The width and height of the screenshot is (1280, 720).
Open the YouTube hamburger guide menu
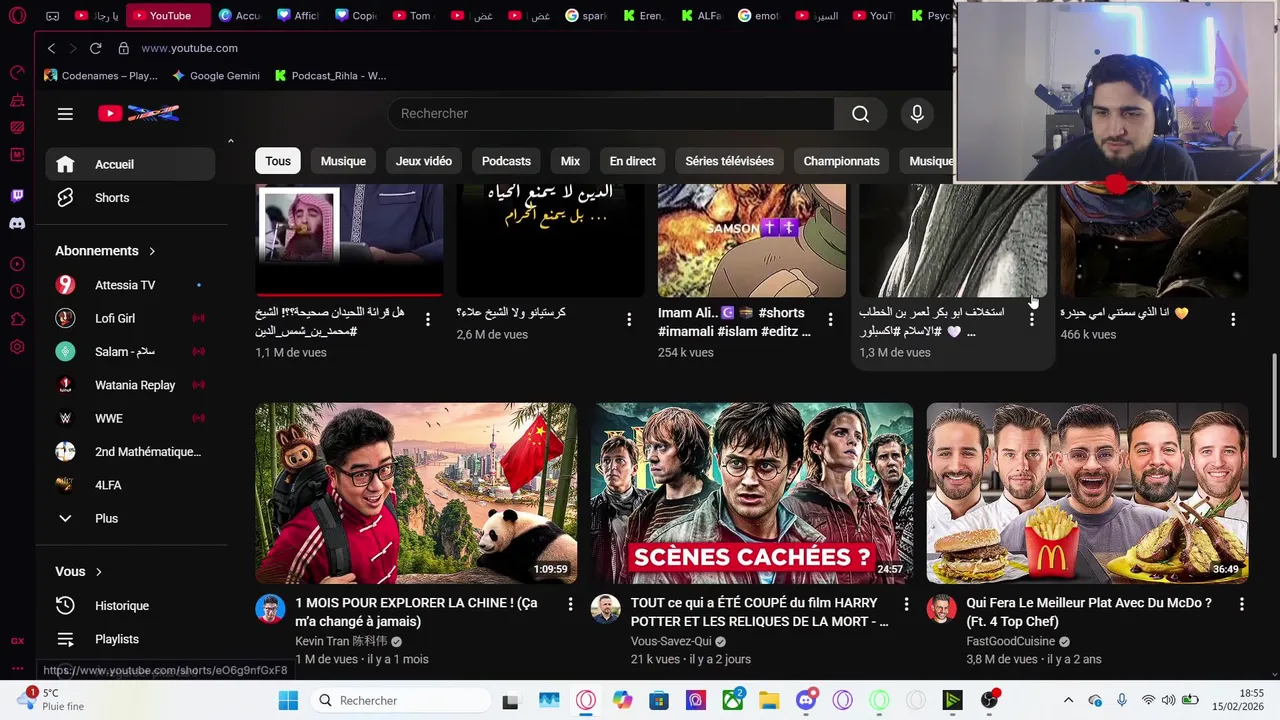(x=65, y=114)
